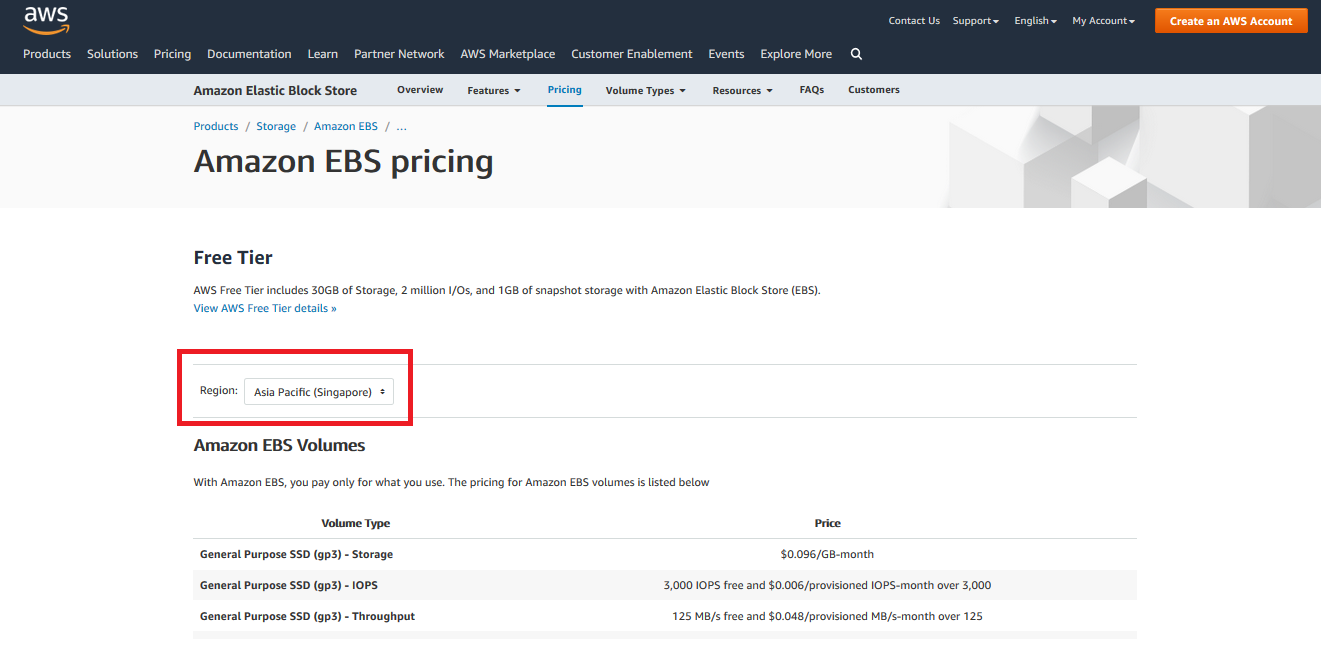Click the $0.096/GB-month price cell
Screen dimensions: 1321x648
(828, 554)
